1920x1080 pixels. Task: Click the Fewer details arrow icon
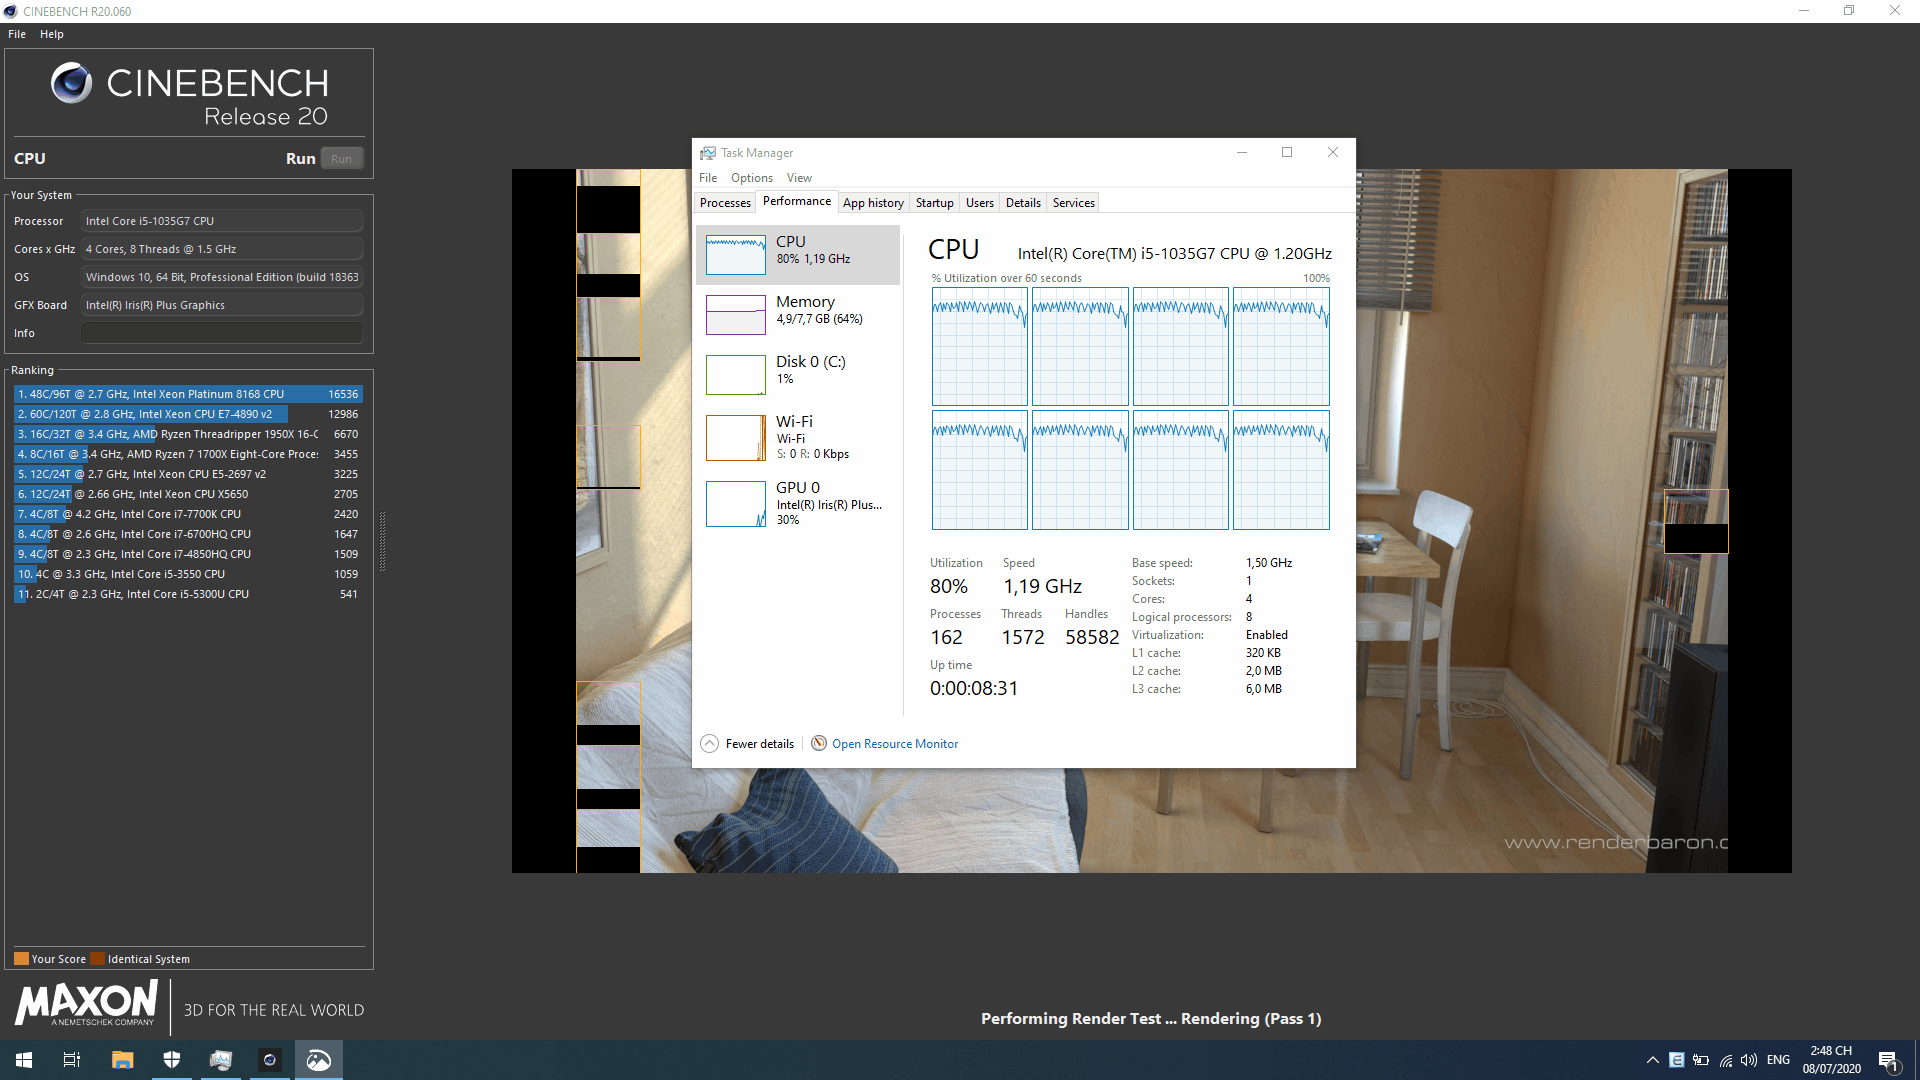[710, 744]
